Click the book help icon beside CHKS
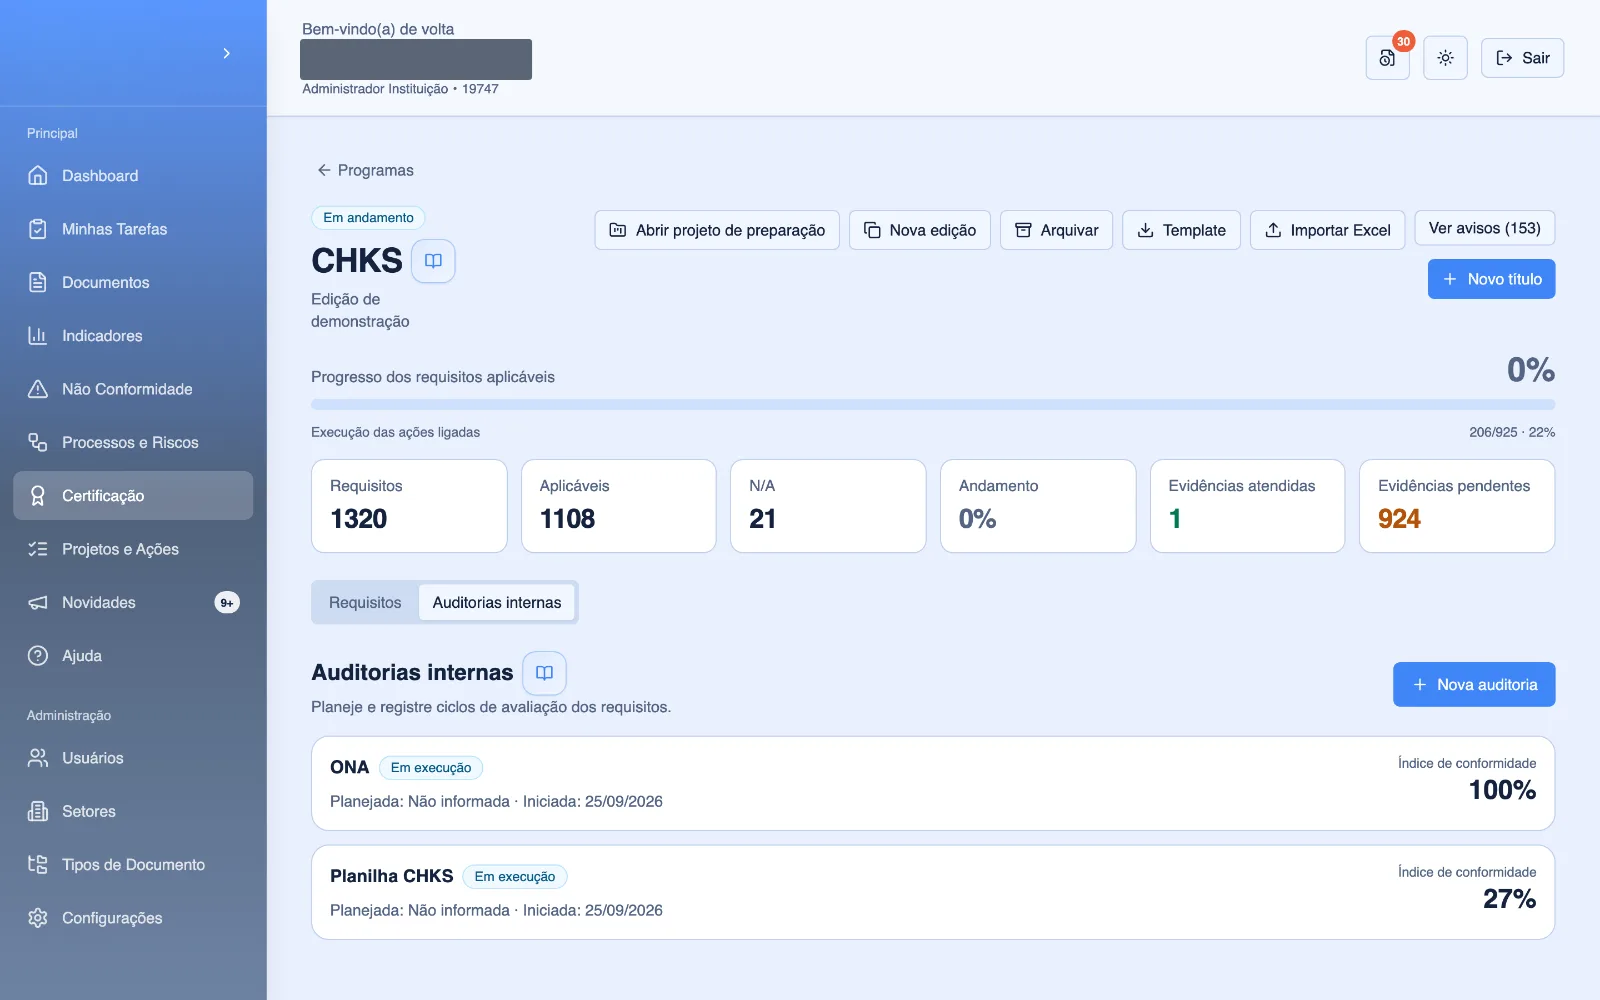The height and width of the screenshot is (1000, 1600). click(x=433, y=261)
